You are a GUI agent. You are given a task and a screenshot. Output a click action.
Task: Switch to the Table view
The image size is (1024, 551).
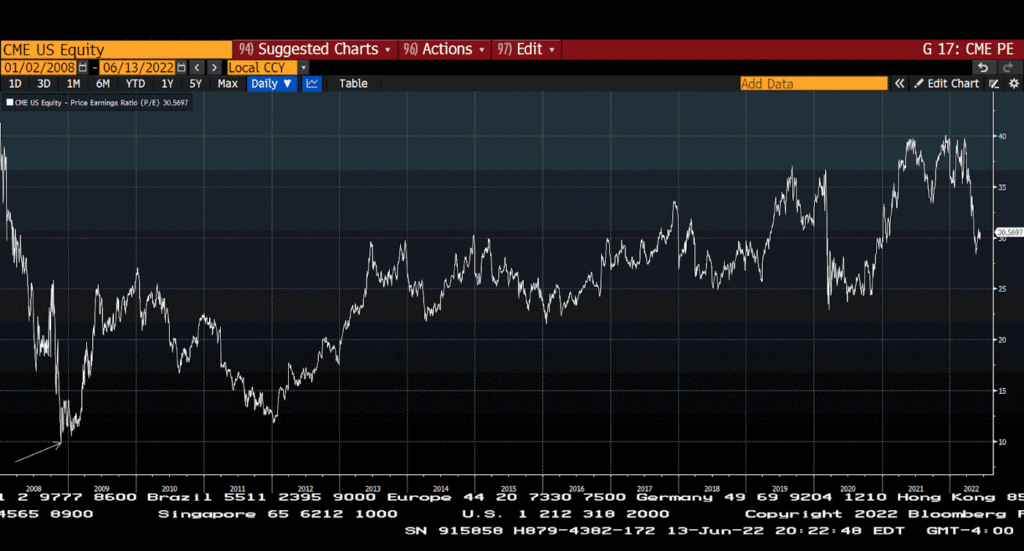(353, 84)
